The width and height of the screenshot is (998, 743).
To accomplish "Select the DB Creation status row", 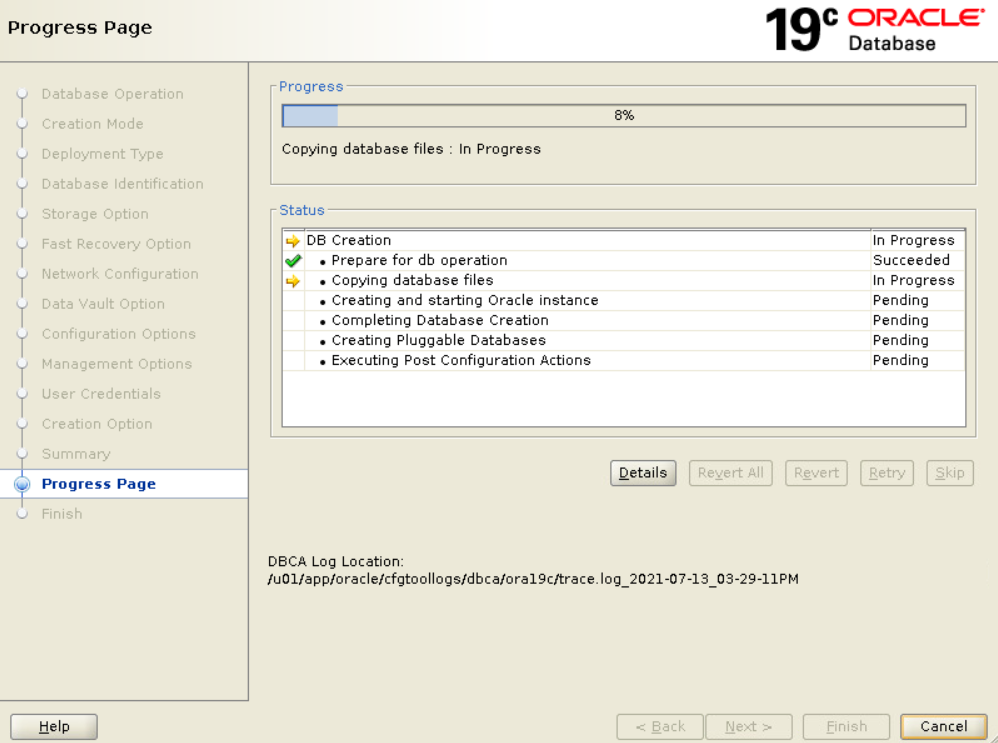I will [x=624, y=241].
